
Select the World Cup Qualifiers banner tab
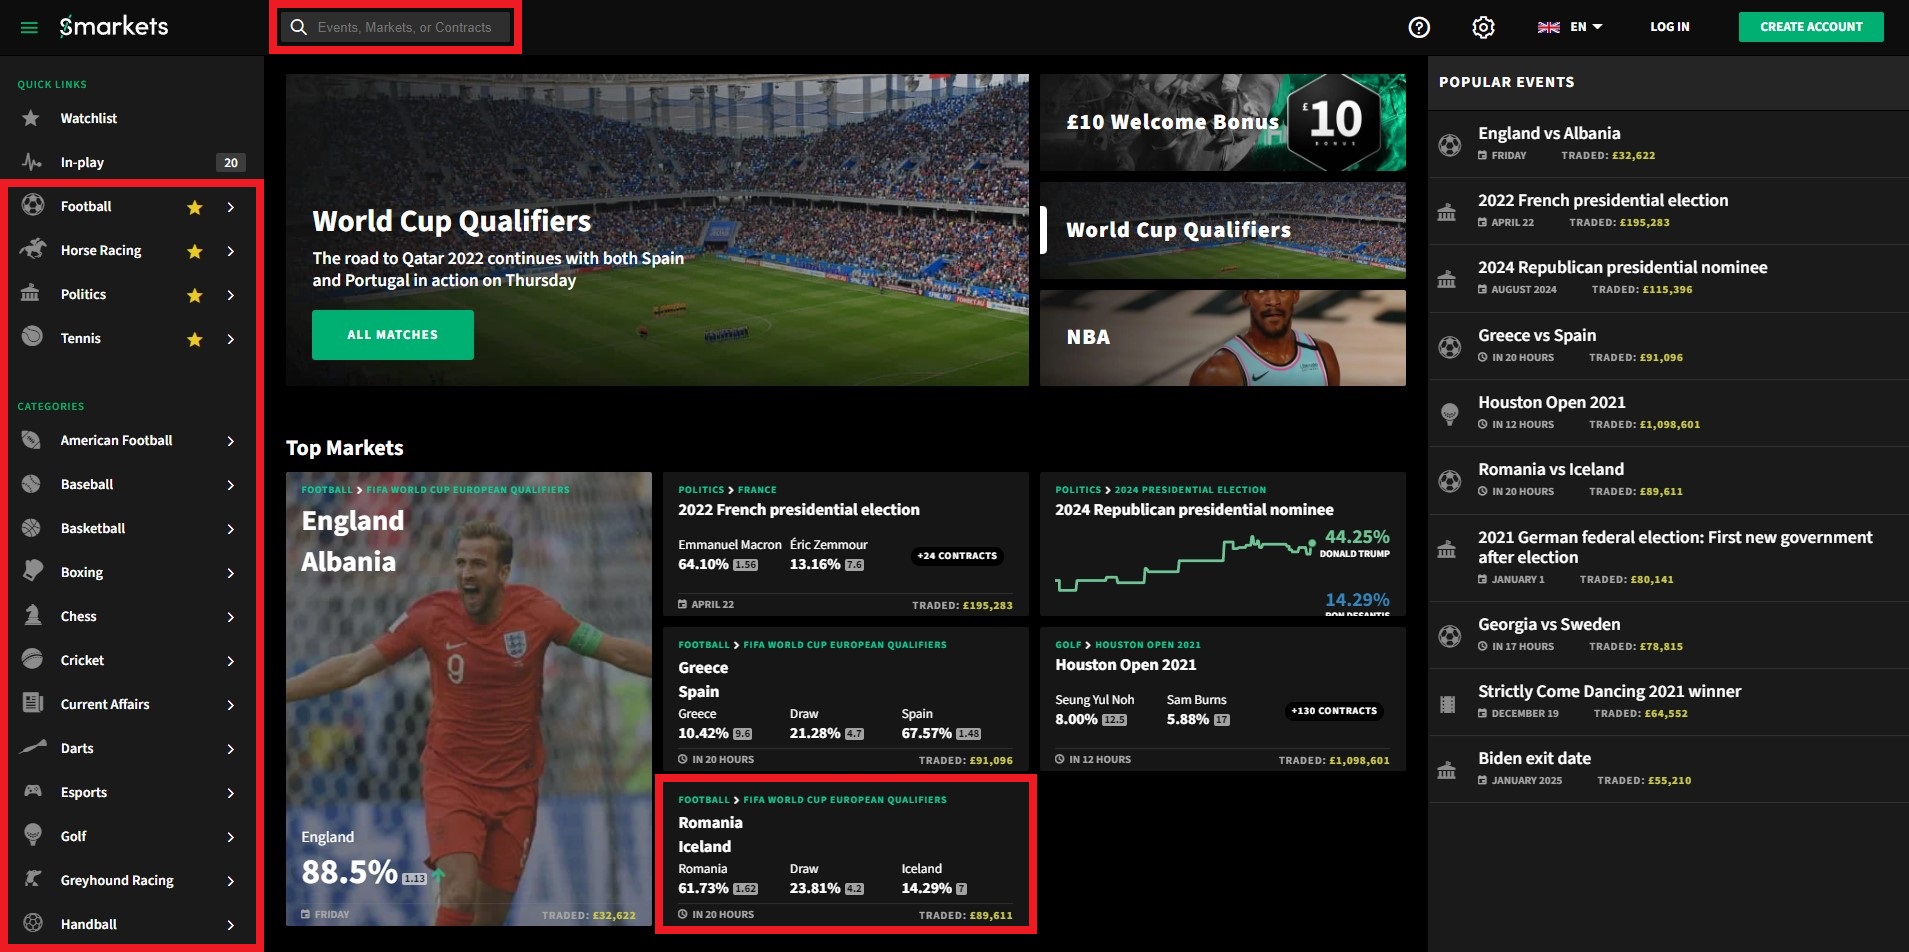click(1223, 230)
